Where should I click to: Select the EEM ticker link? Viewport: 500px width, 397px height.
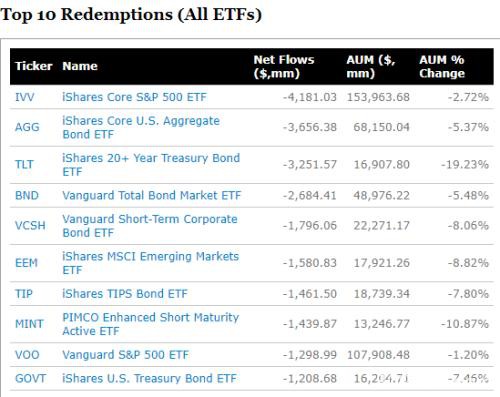pyautogui.click(x=26, y=263)
